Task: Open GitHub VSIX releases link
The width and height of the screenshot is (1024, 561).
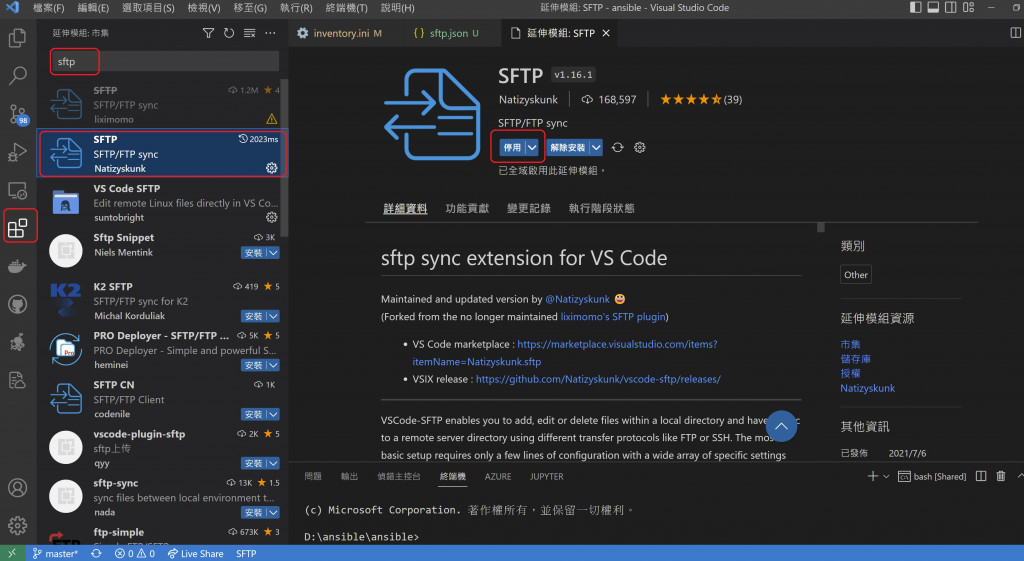Action: [x=598, y=379]
